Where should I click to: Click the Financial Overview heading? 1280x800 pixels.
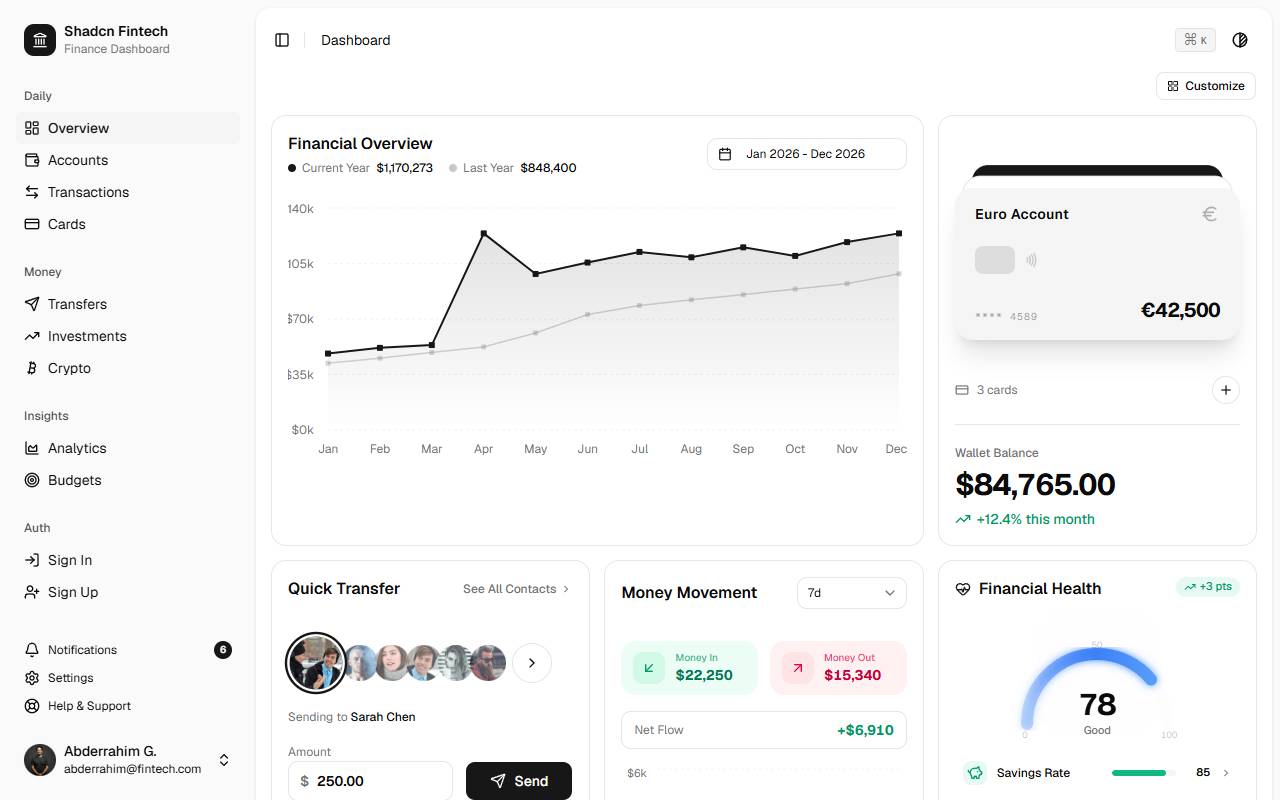(x=360, y=143)
